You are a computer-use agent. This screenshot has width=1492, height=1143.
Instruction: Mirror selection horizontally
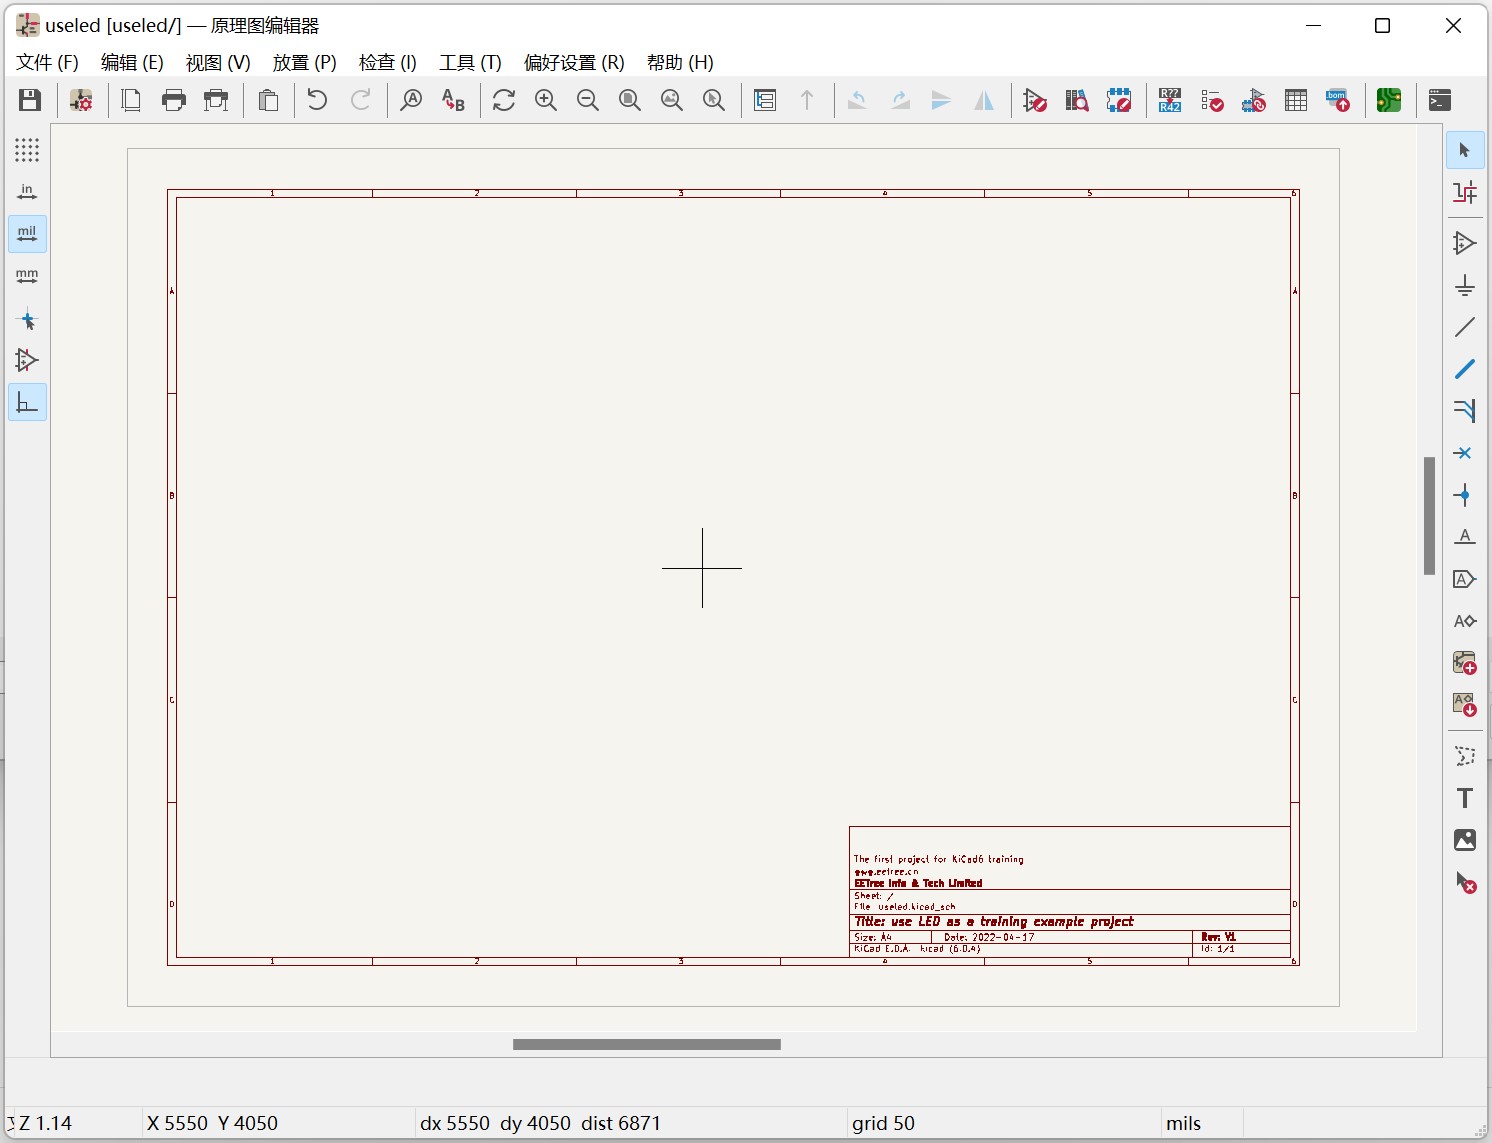click(x=984, y=100)
